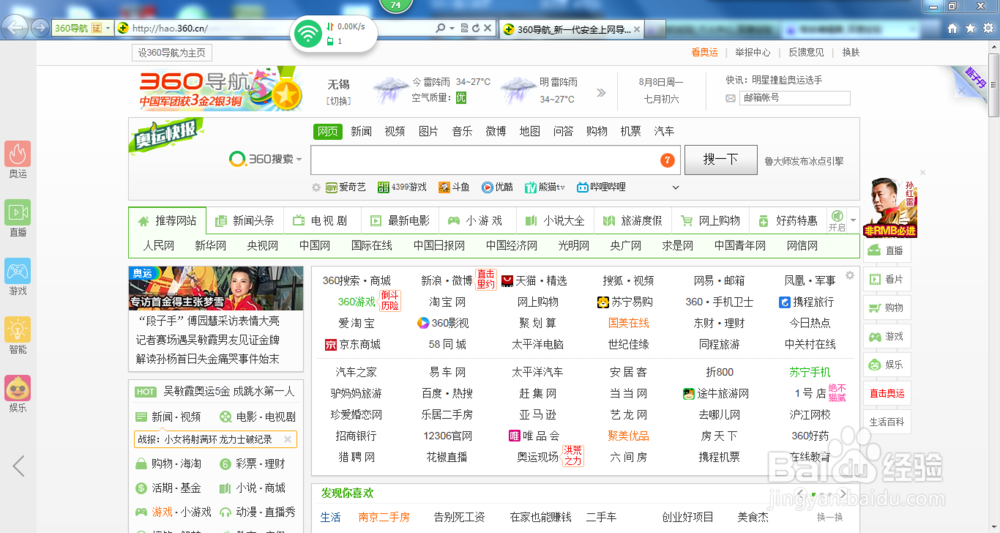Open browser settings gear icon

point(988,28)
